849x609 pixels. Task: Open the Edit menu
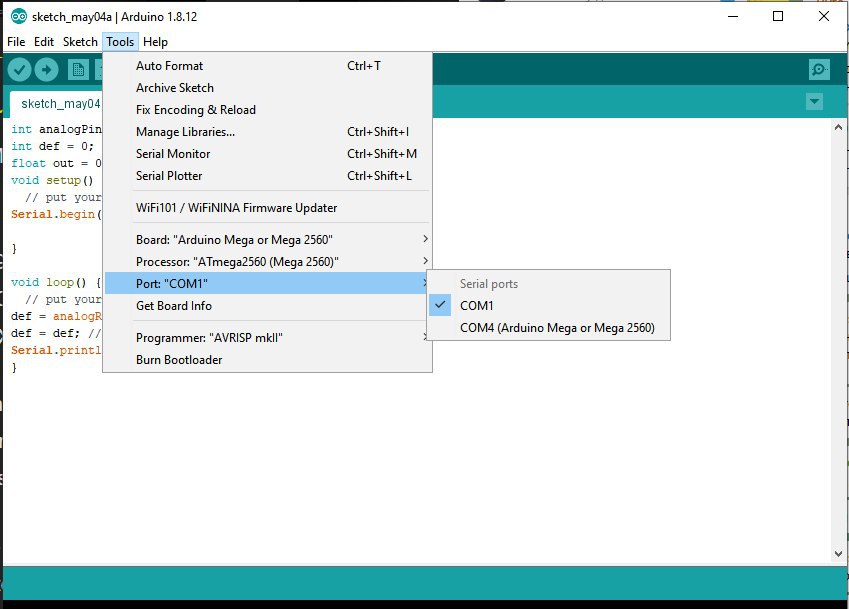point(44,42)
